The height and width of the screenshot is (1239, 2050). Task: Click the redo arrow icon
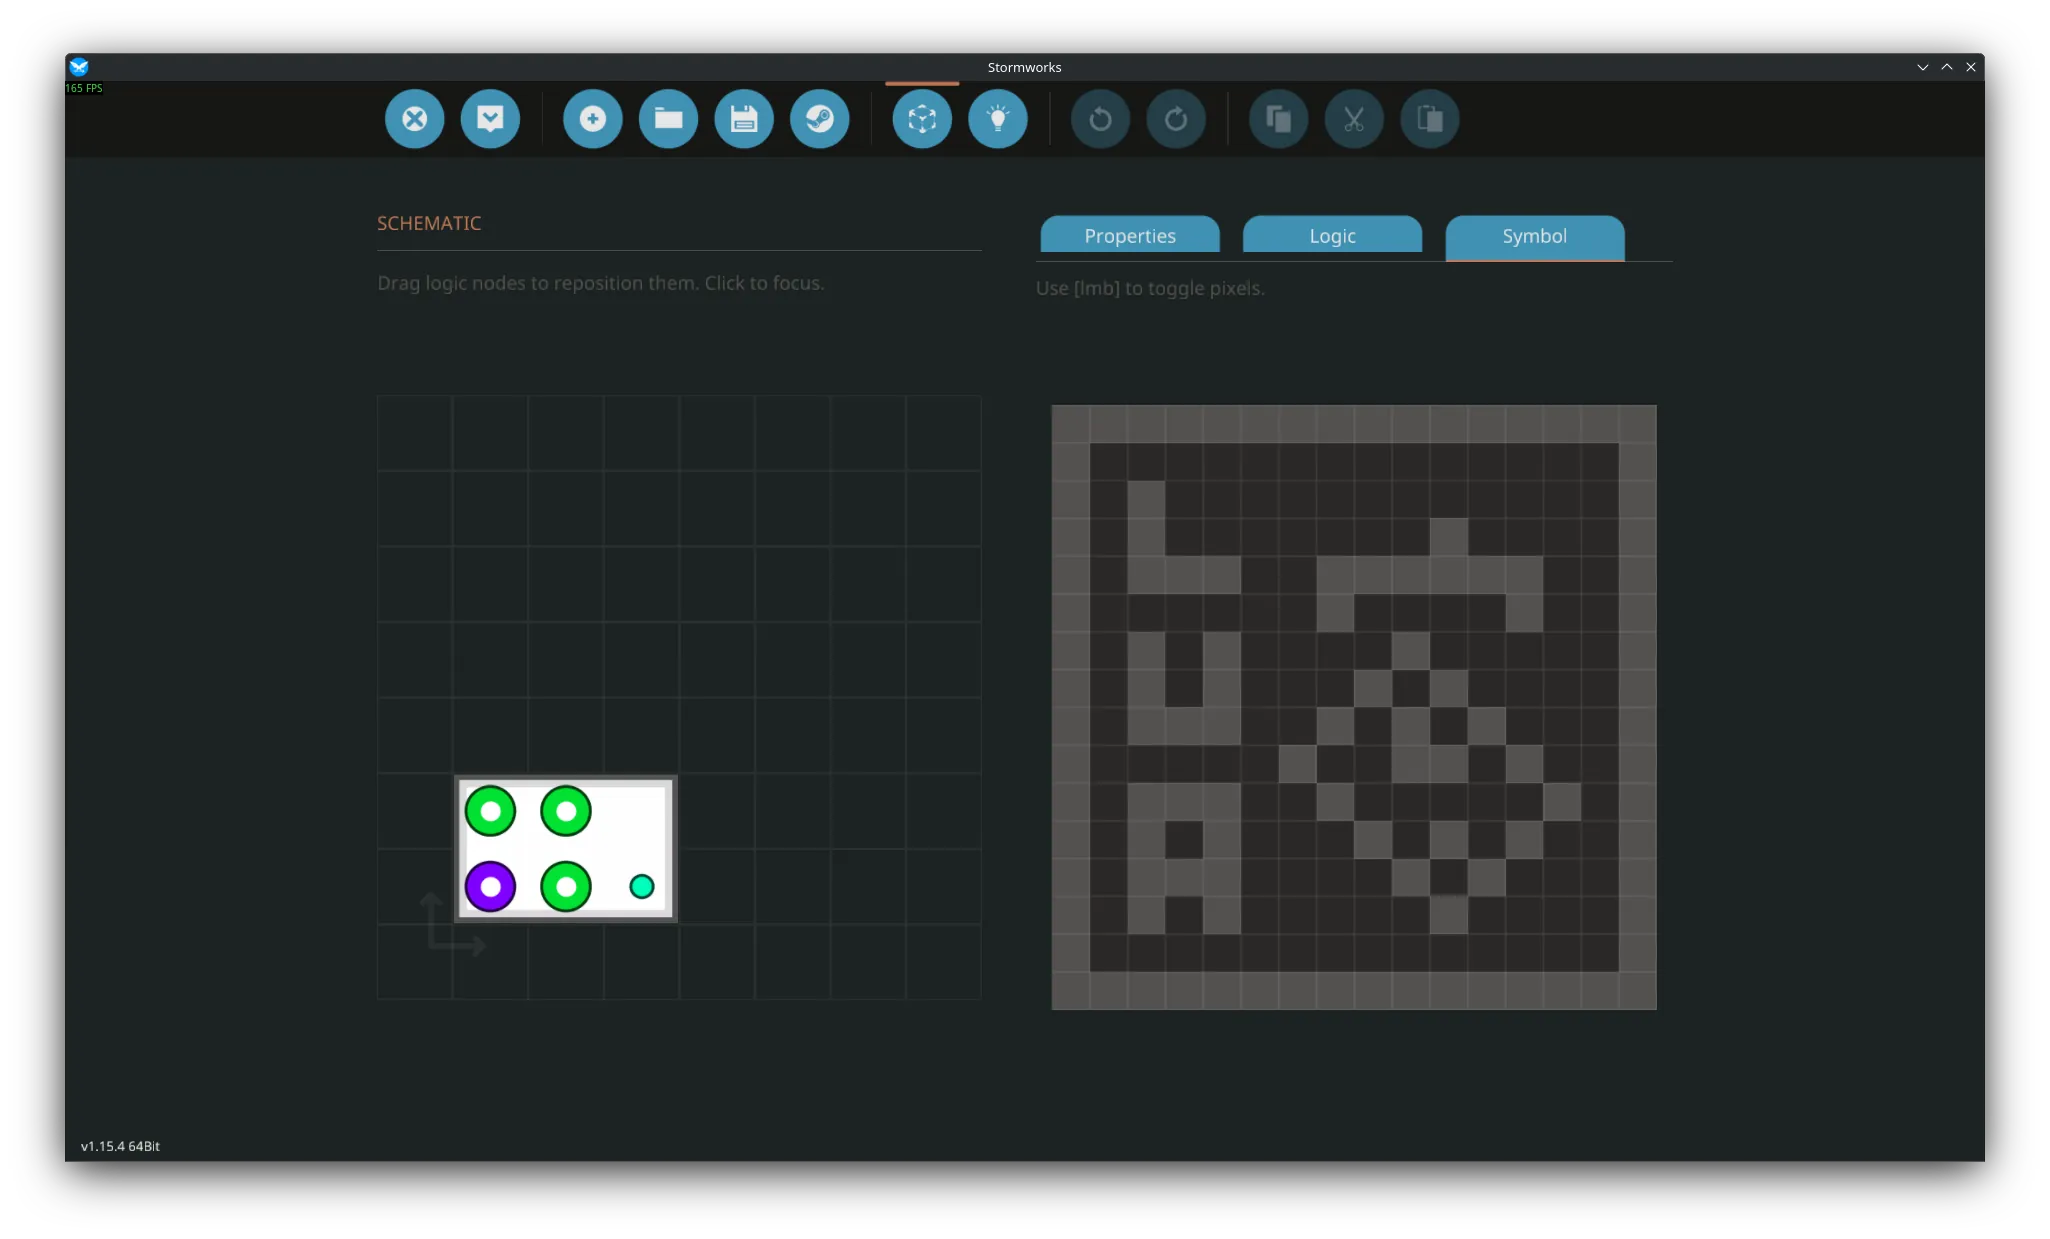[1176, 119]
